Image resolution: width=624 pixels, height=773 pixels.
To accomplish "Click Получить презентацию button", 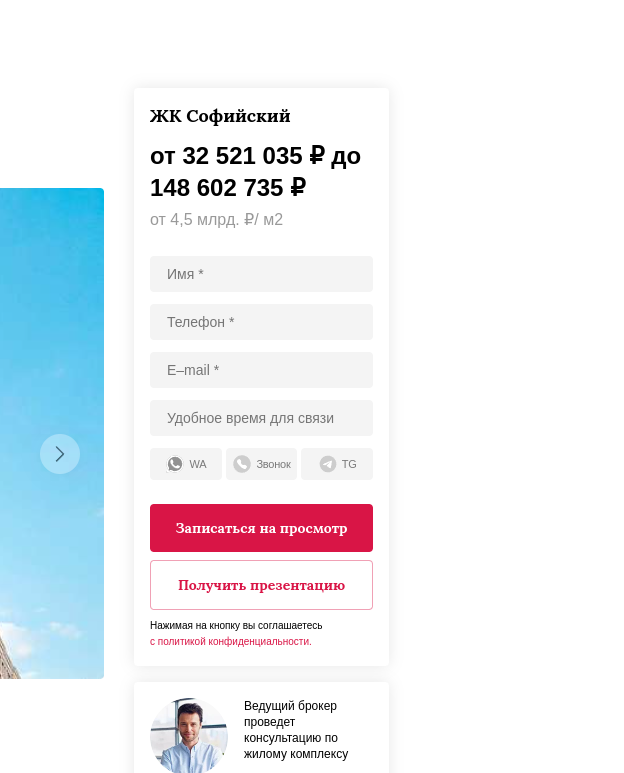I will coord(261,585).
